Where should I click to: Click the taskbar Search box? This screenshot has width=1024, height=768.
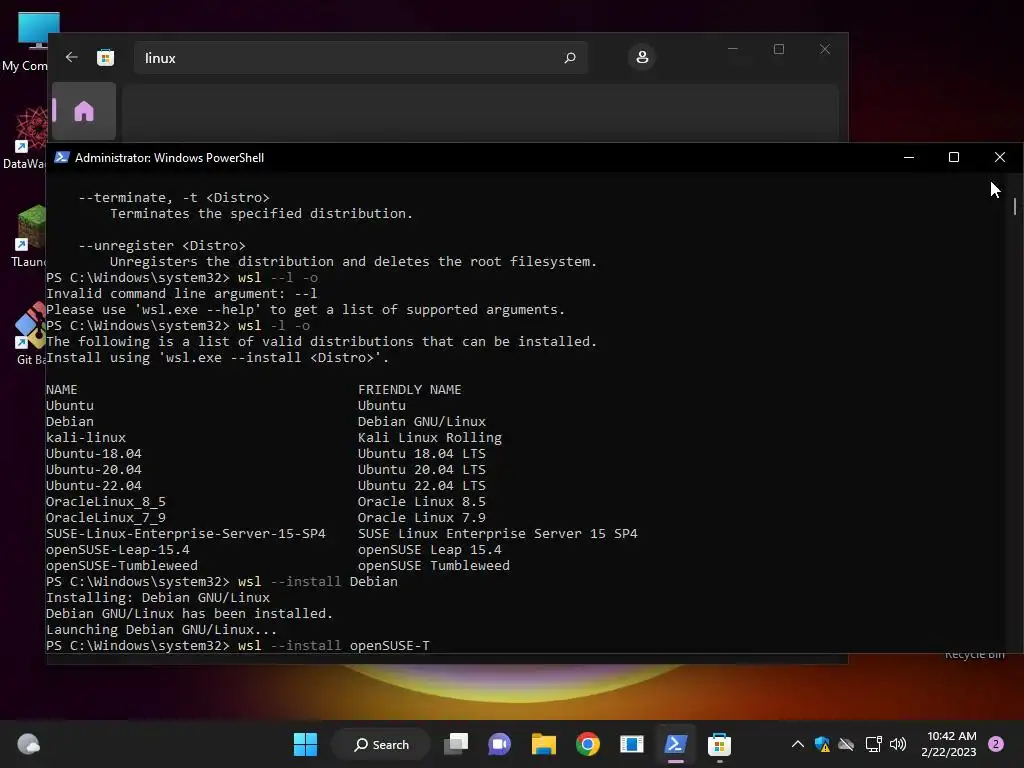381,744
